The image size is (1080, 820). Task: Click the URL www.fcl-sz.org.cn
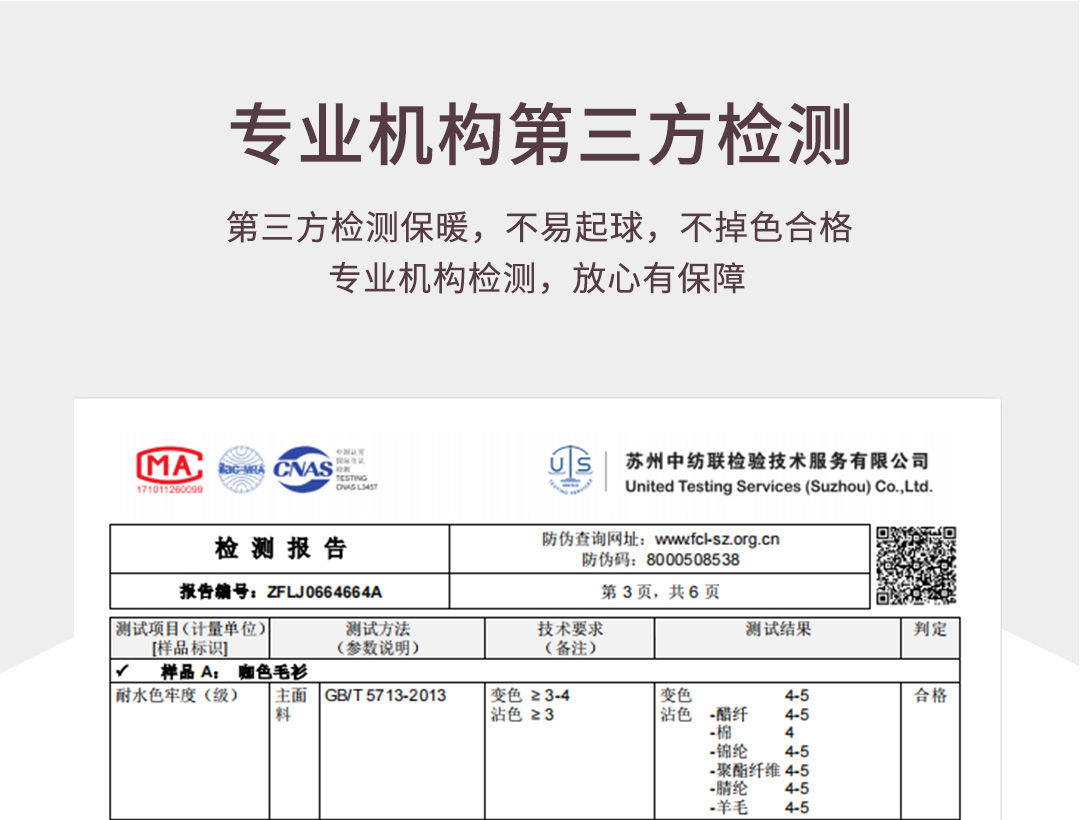point(717,539)
